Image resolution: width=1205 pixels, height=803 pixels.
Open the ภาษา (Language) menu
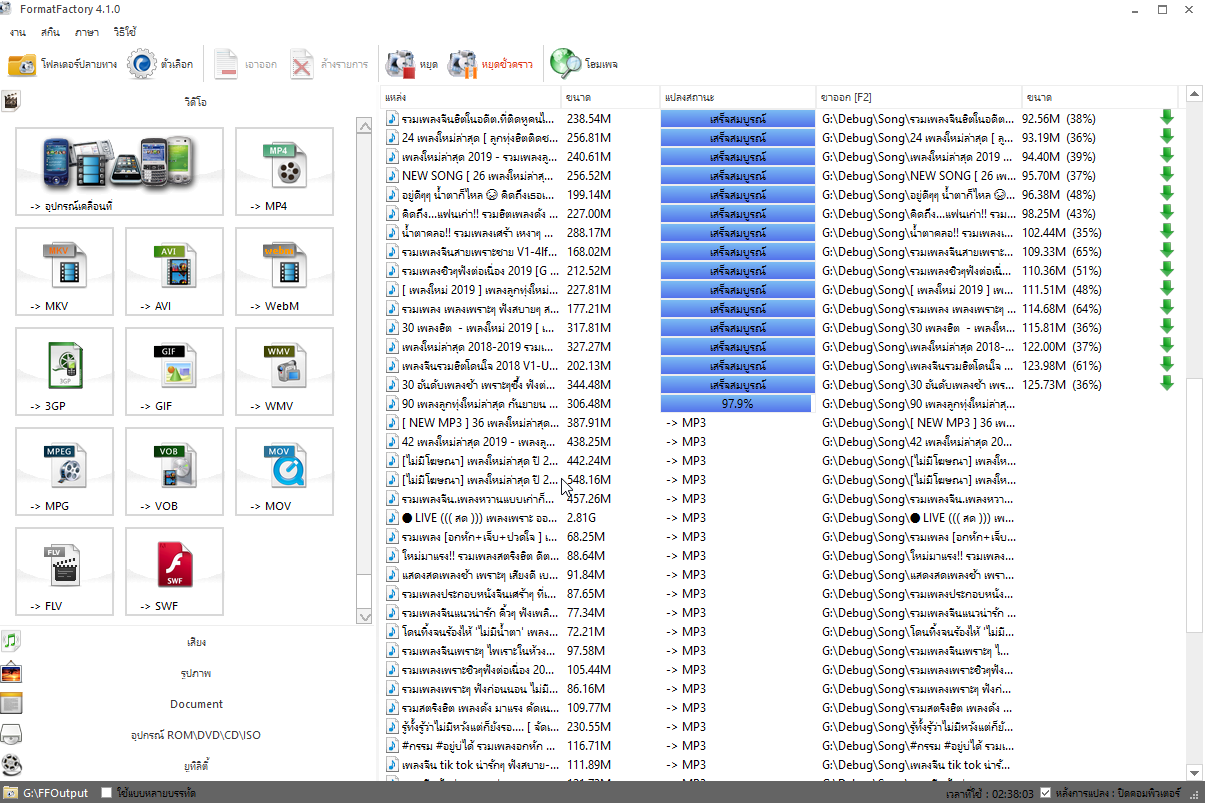(87, 32)
